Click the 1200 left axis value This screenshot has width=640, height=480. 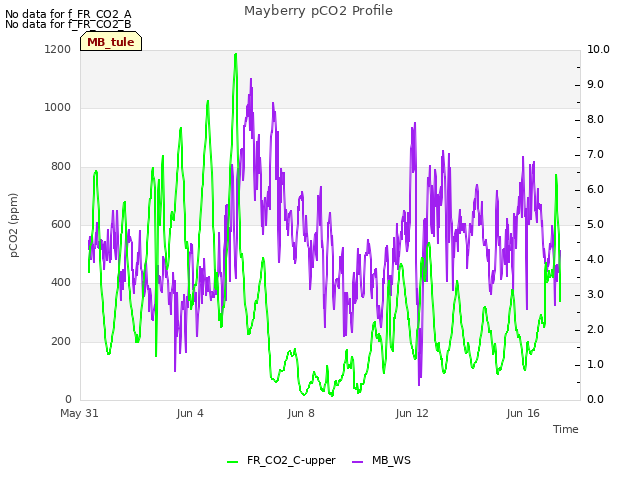click(x=58, y=49)
